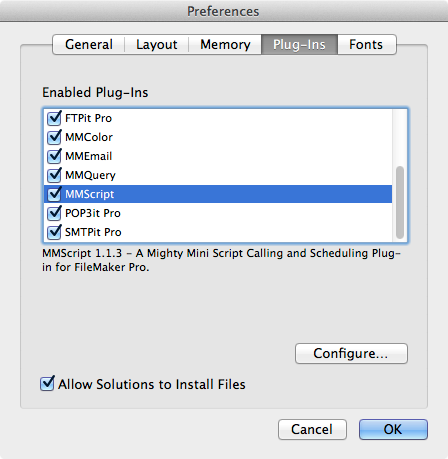
Task: Click the Cancel button
Action: coord(312,429)
